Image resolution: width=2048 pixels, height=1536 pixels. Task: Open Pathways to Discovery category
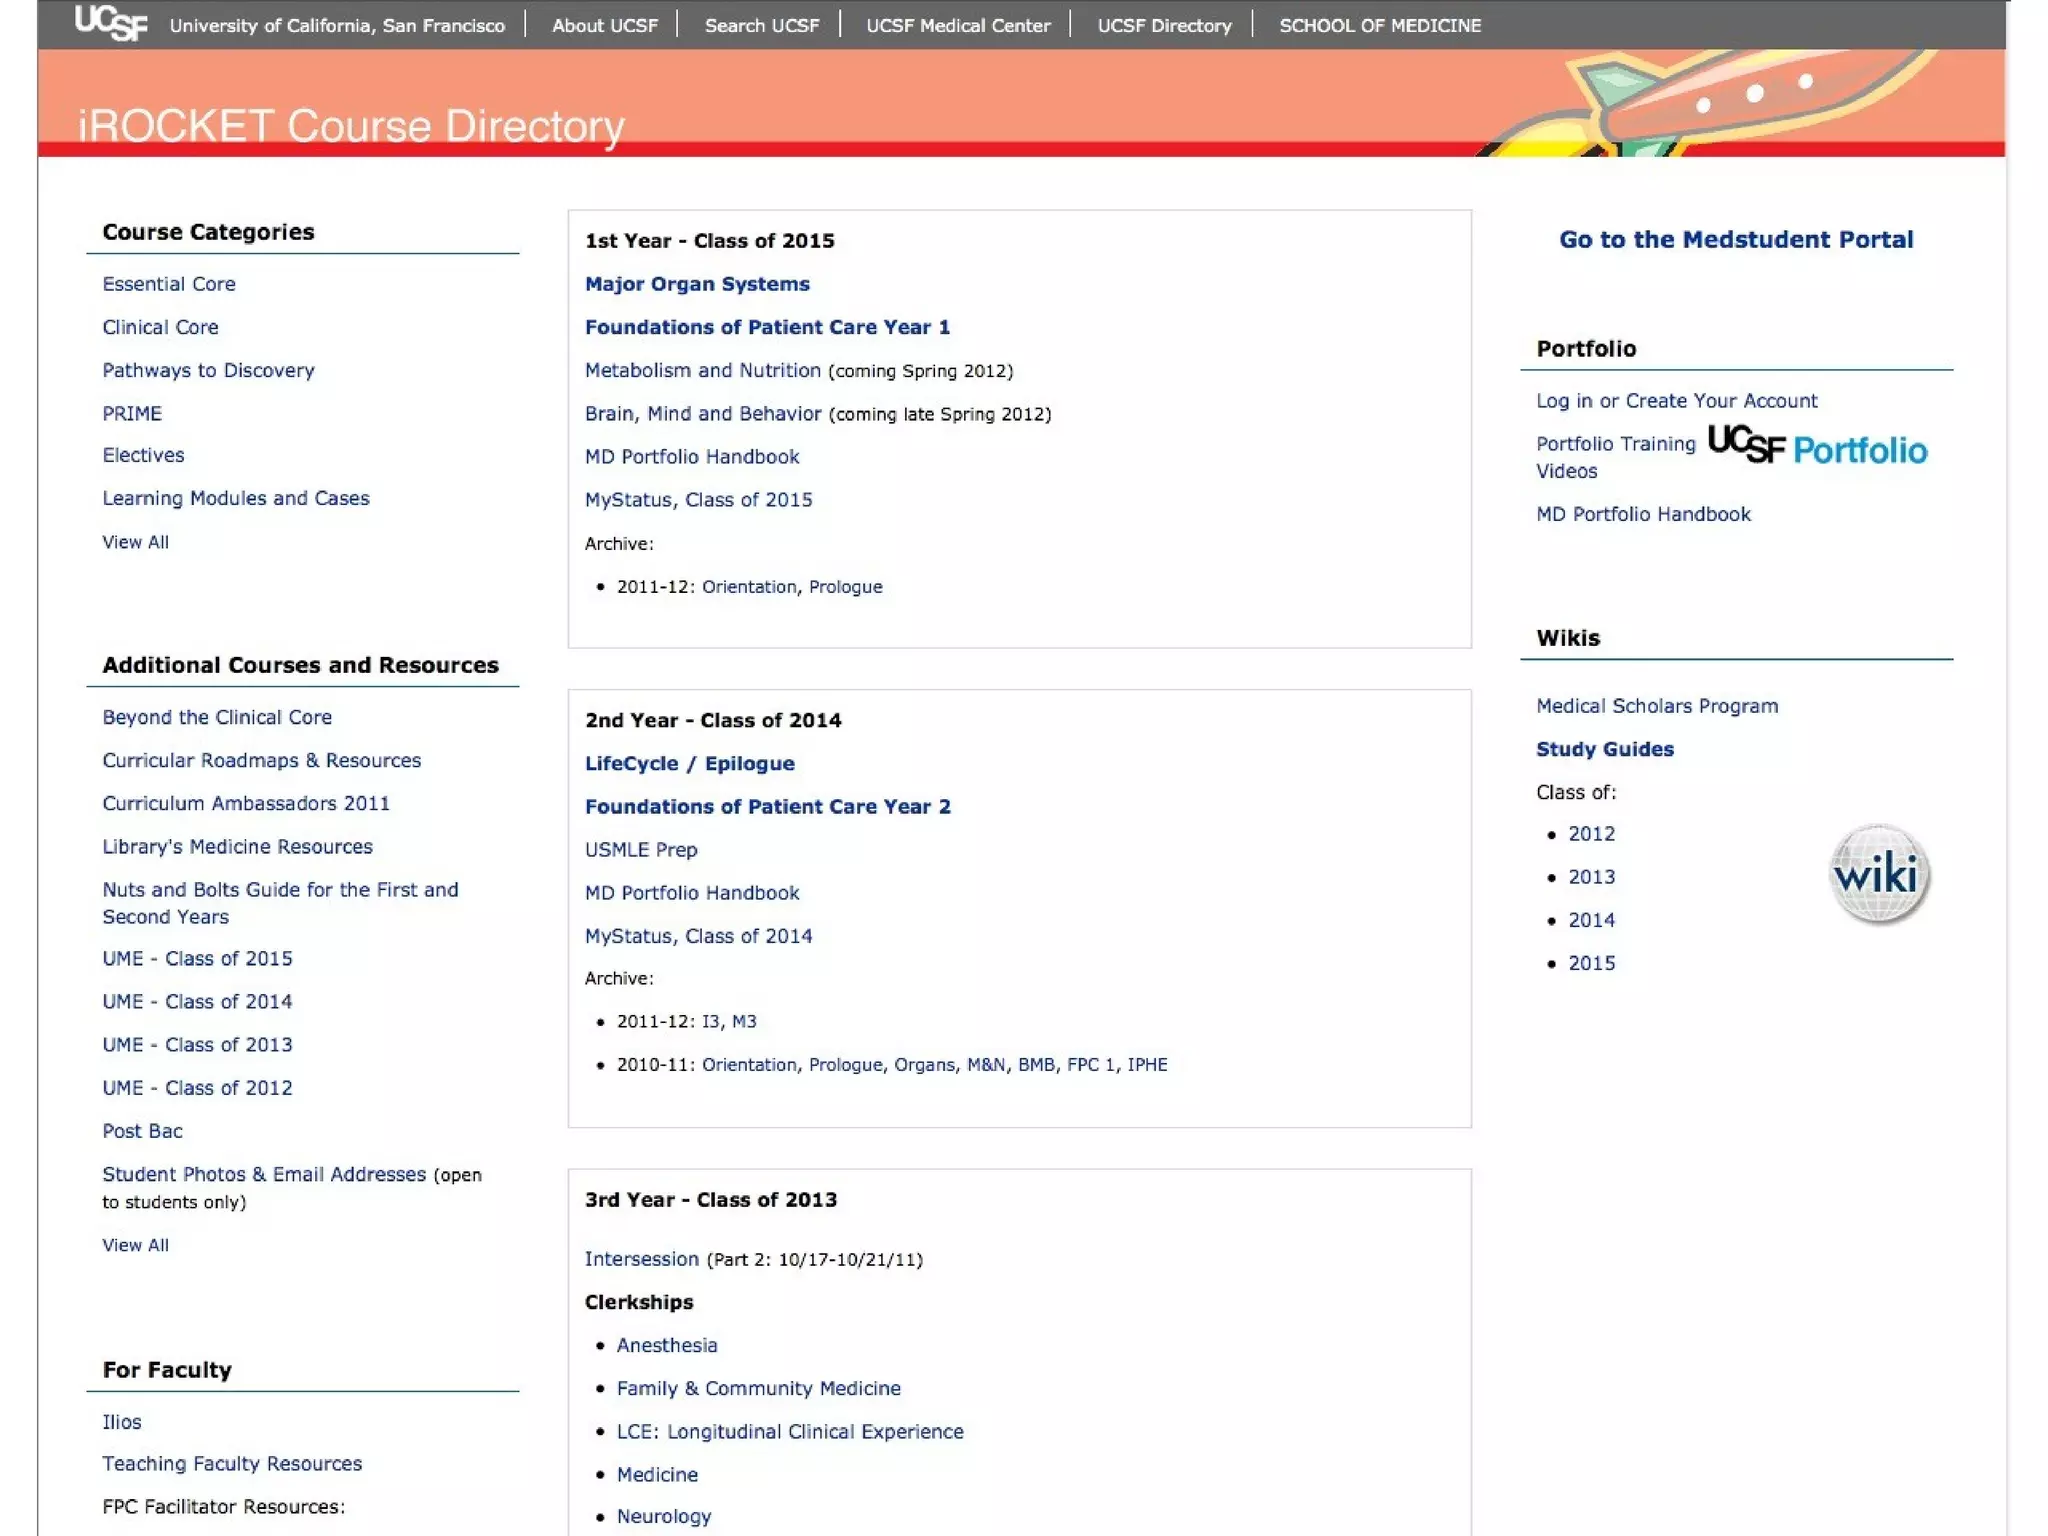coord(208,370)
